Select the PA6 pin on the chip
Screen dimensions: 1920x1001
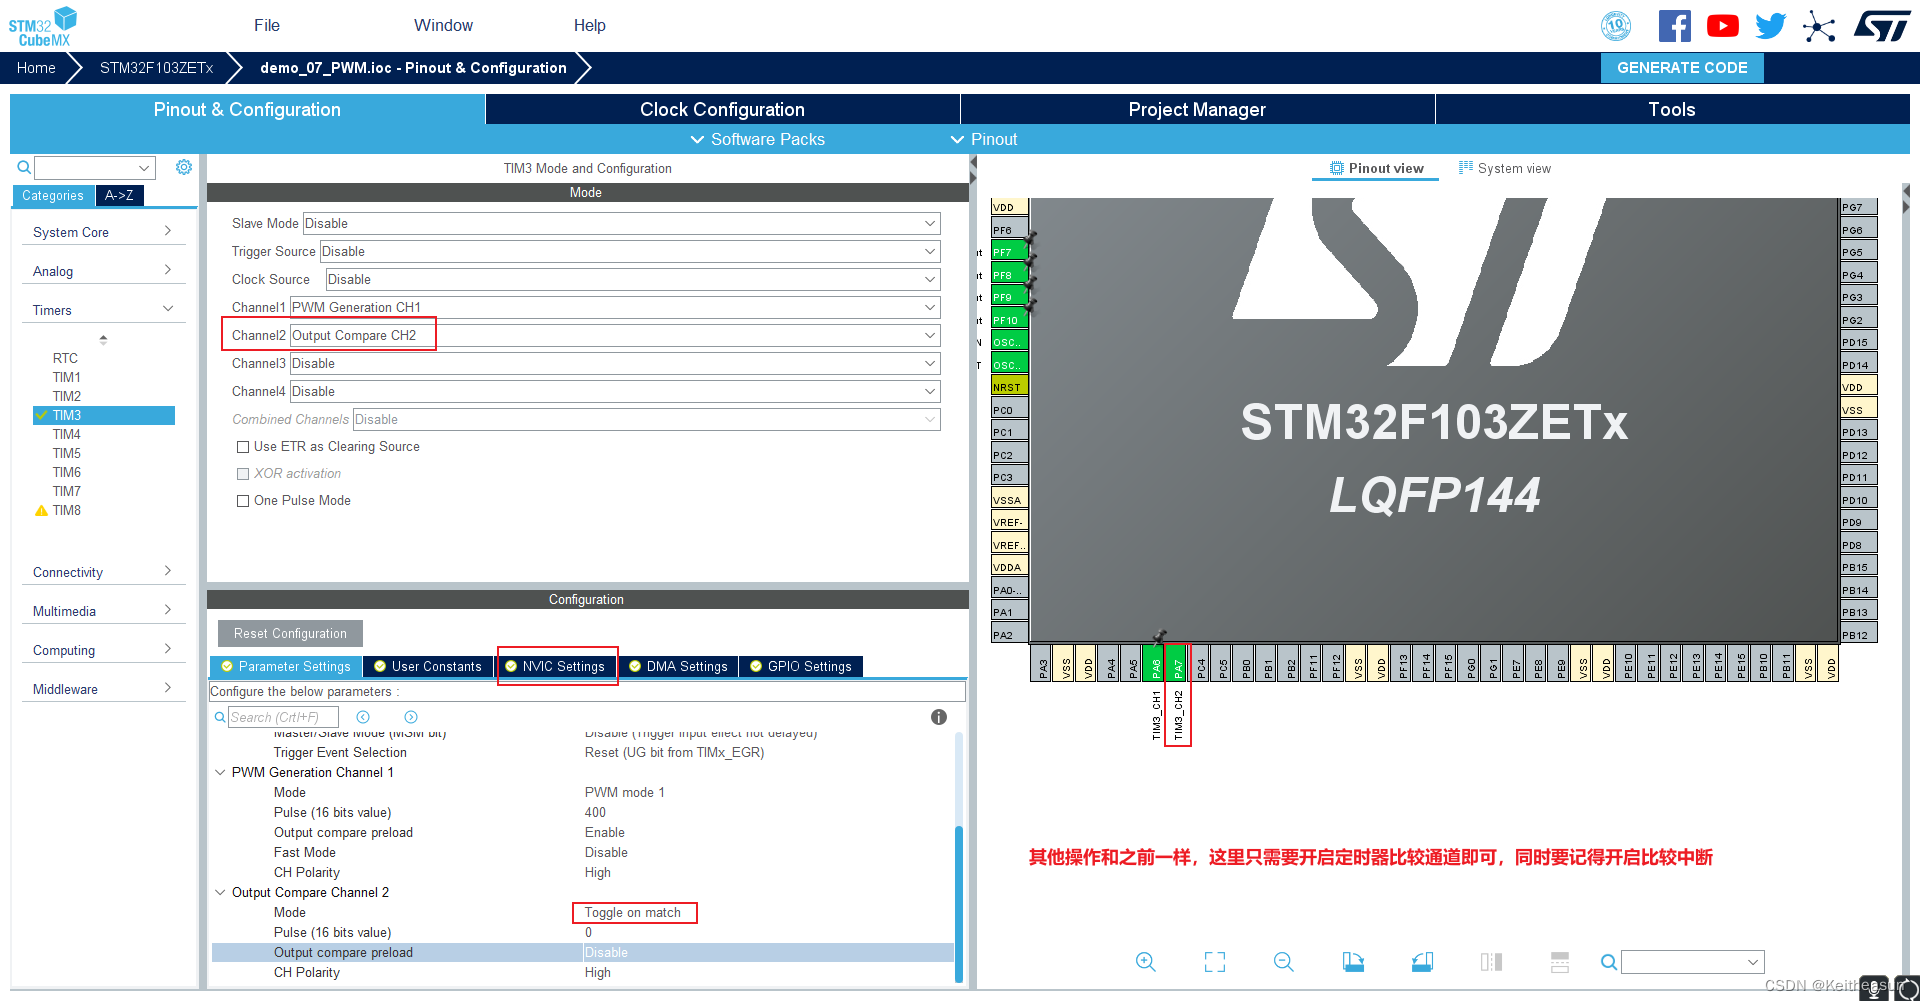(x=1155, y=664)
